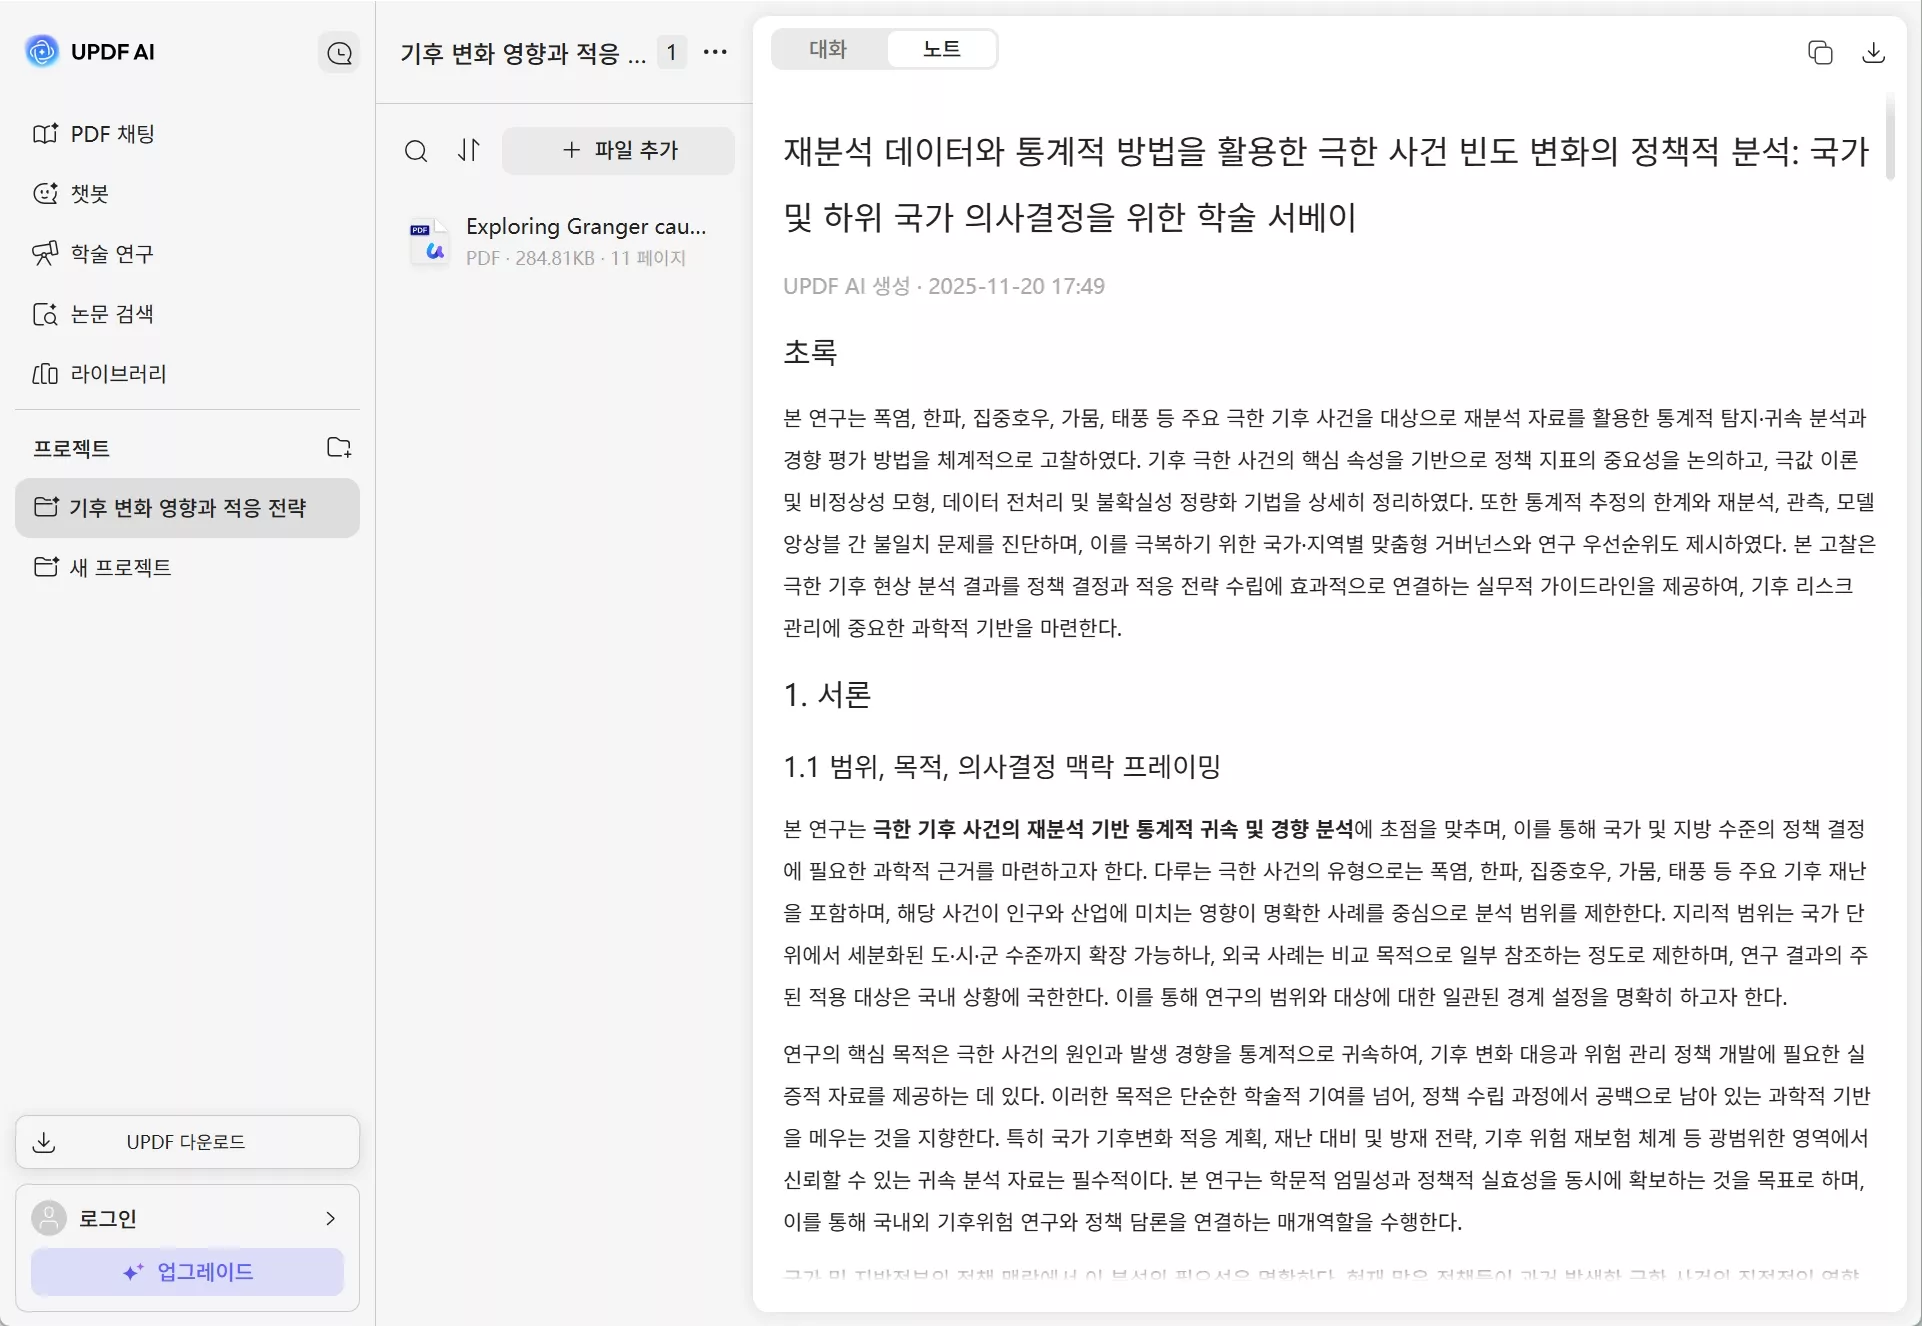Toggle the file sort order
This screenshot has height=1326, width=1922.
pos(469,150)
